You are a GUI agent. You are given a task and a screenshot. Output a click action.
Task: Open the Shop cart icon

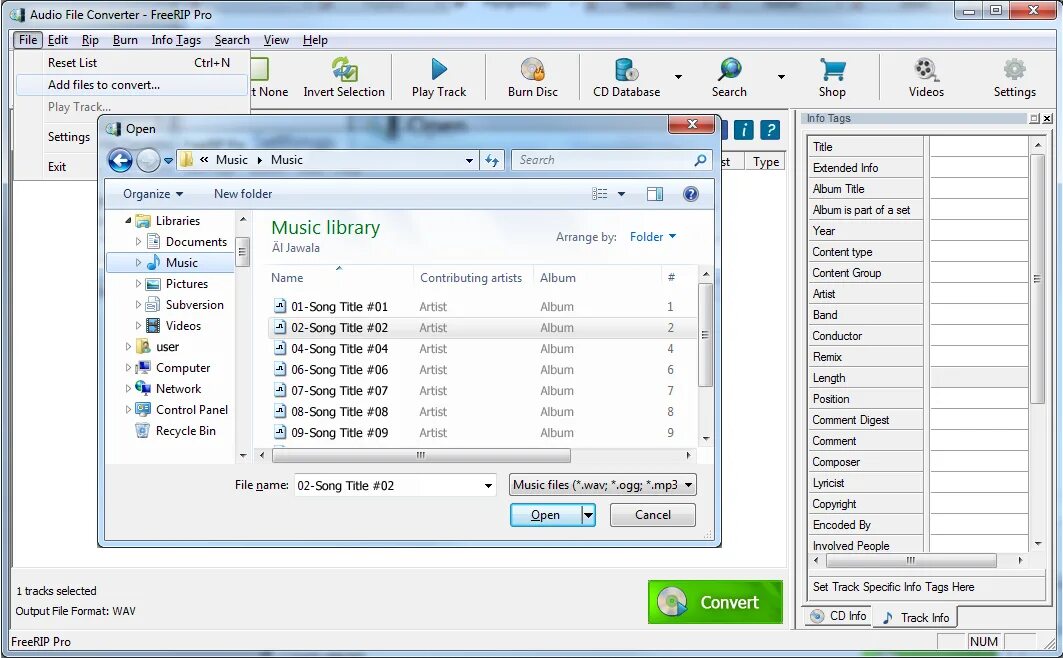coord(832,69)
